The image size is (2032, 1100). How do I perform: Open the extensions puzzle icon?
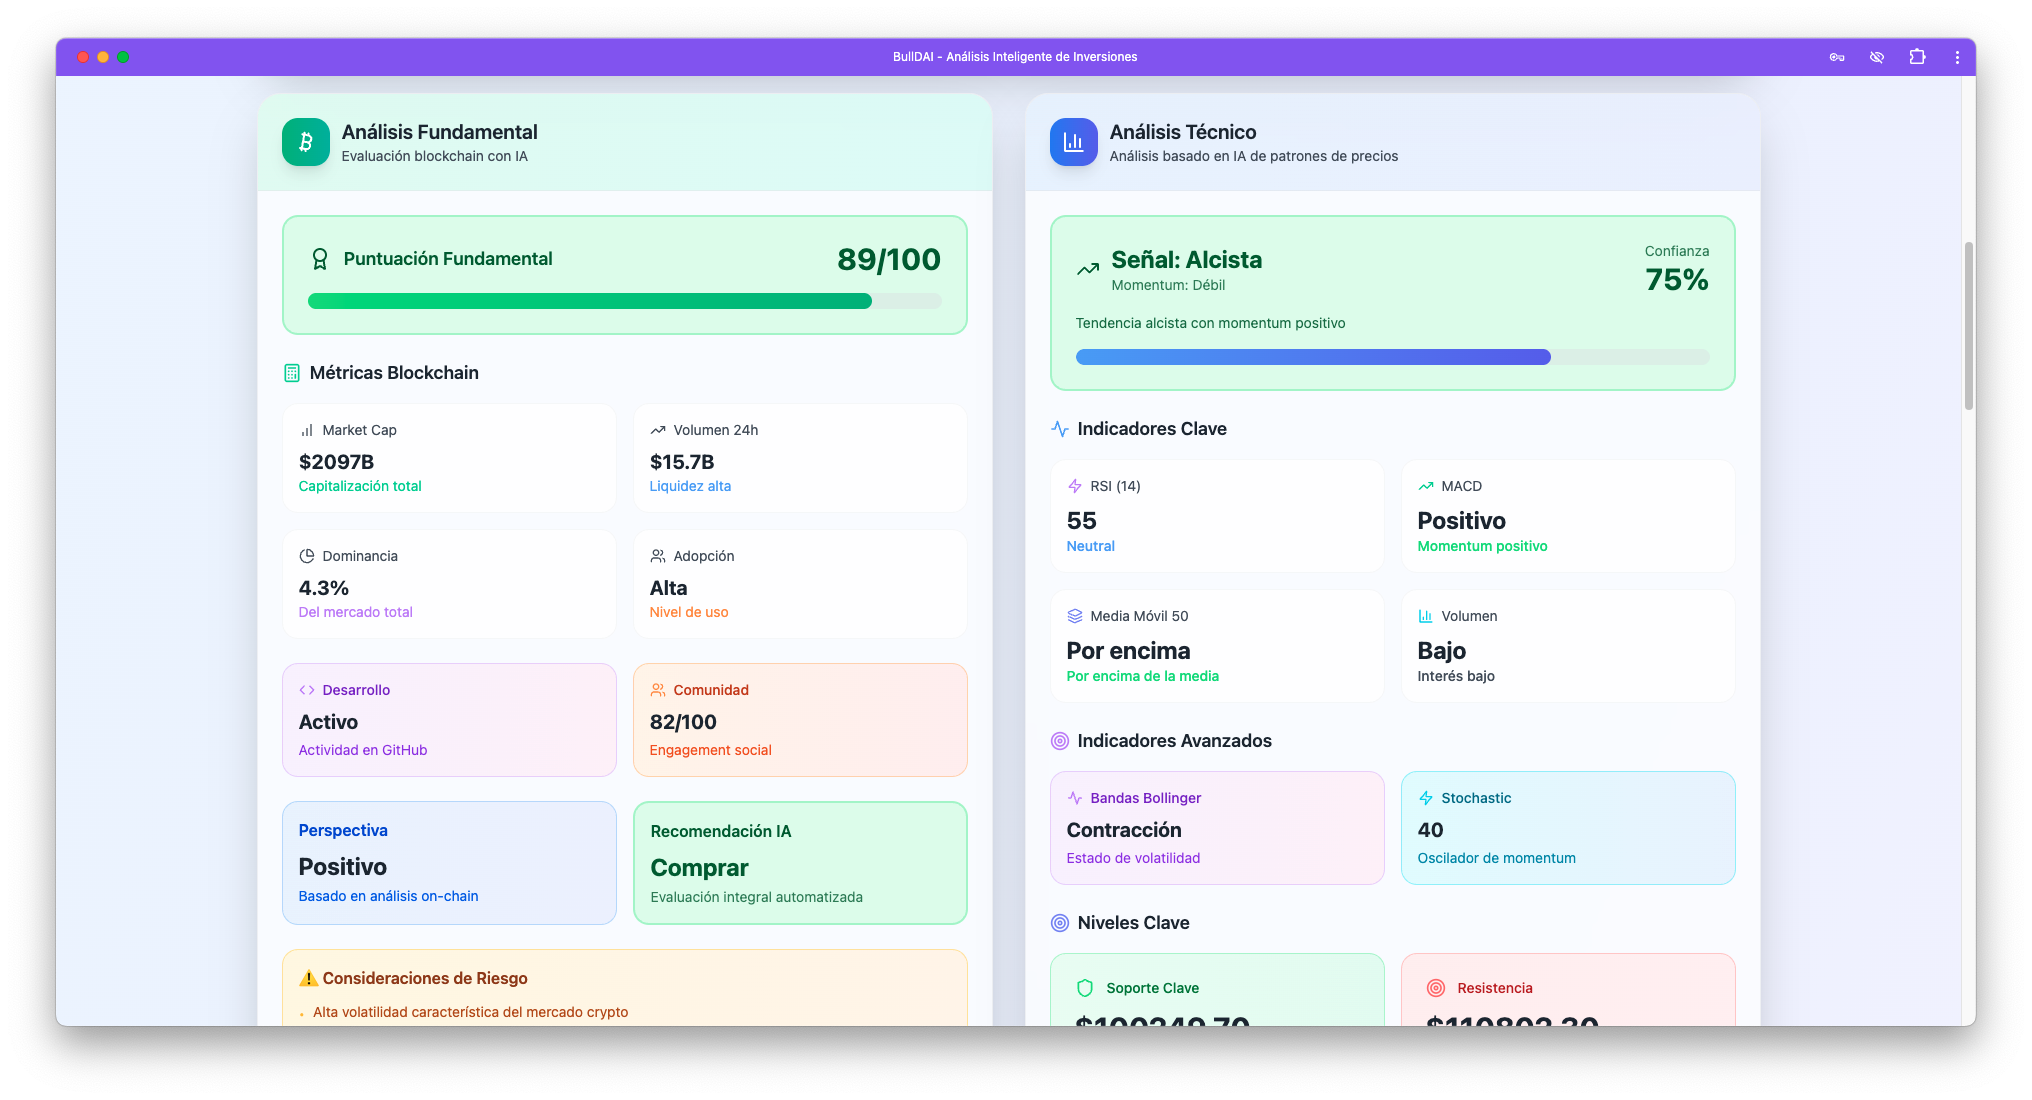[1917, 57]
